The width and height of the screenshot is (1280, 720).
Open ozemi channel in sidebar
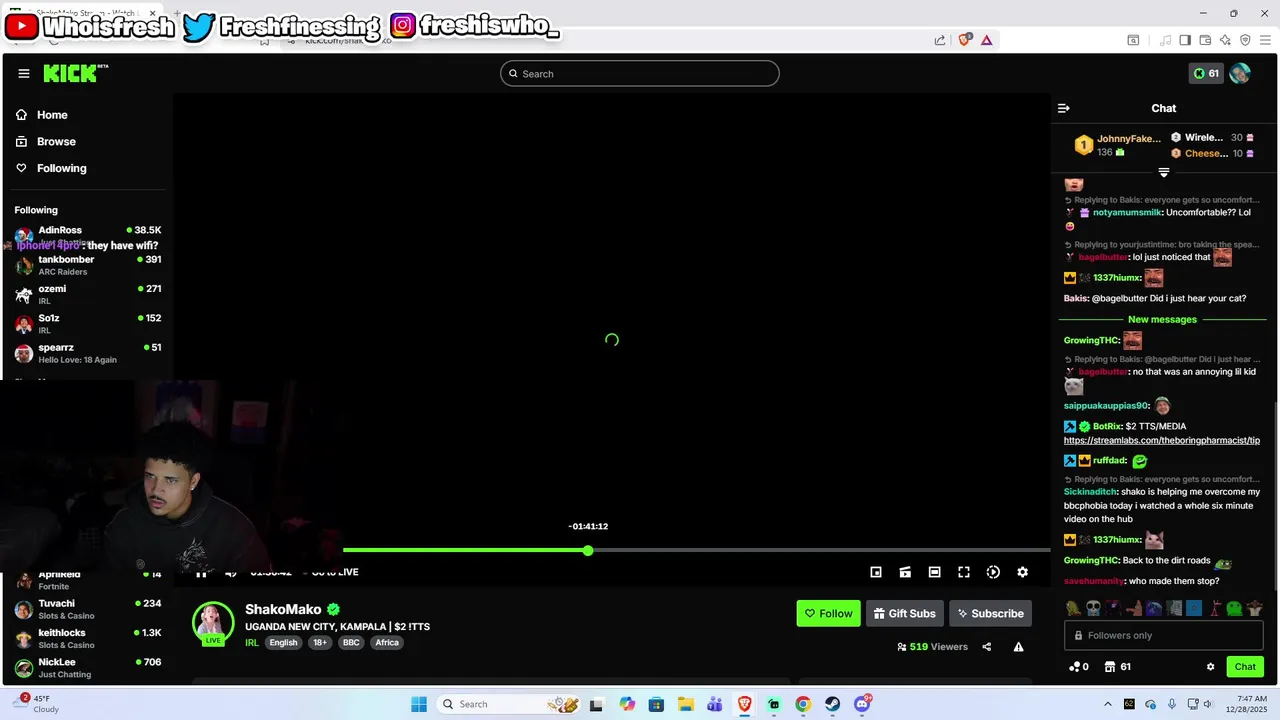[87, 294]
